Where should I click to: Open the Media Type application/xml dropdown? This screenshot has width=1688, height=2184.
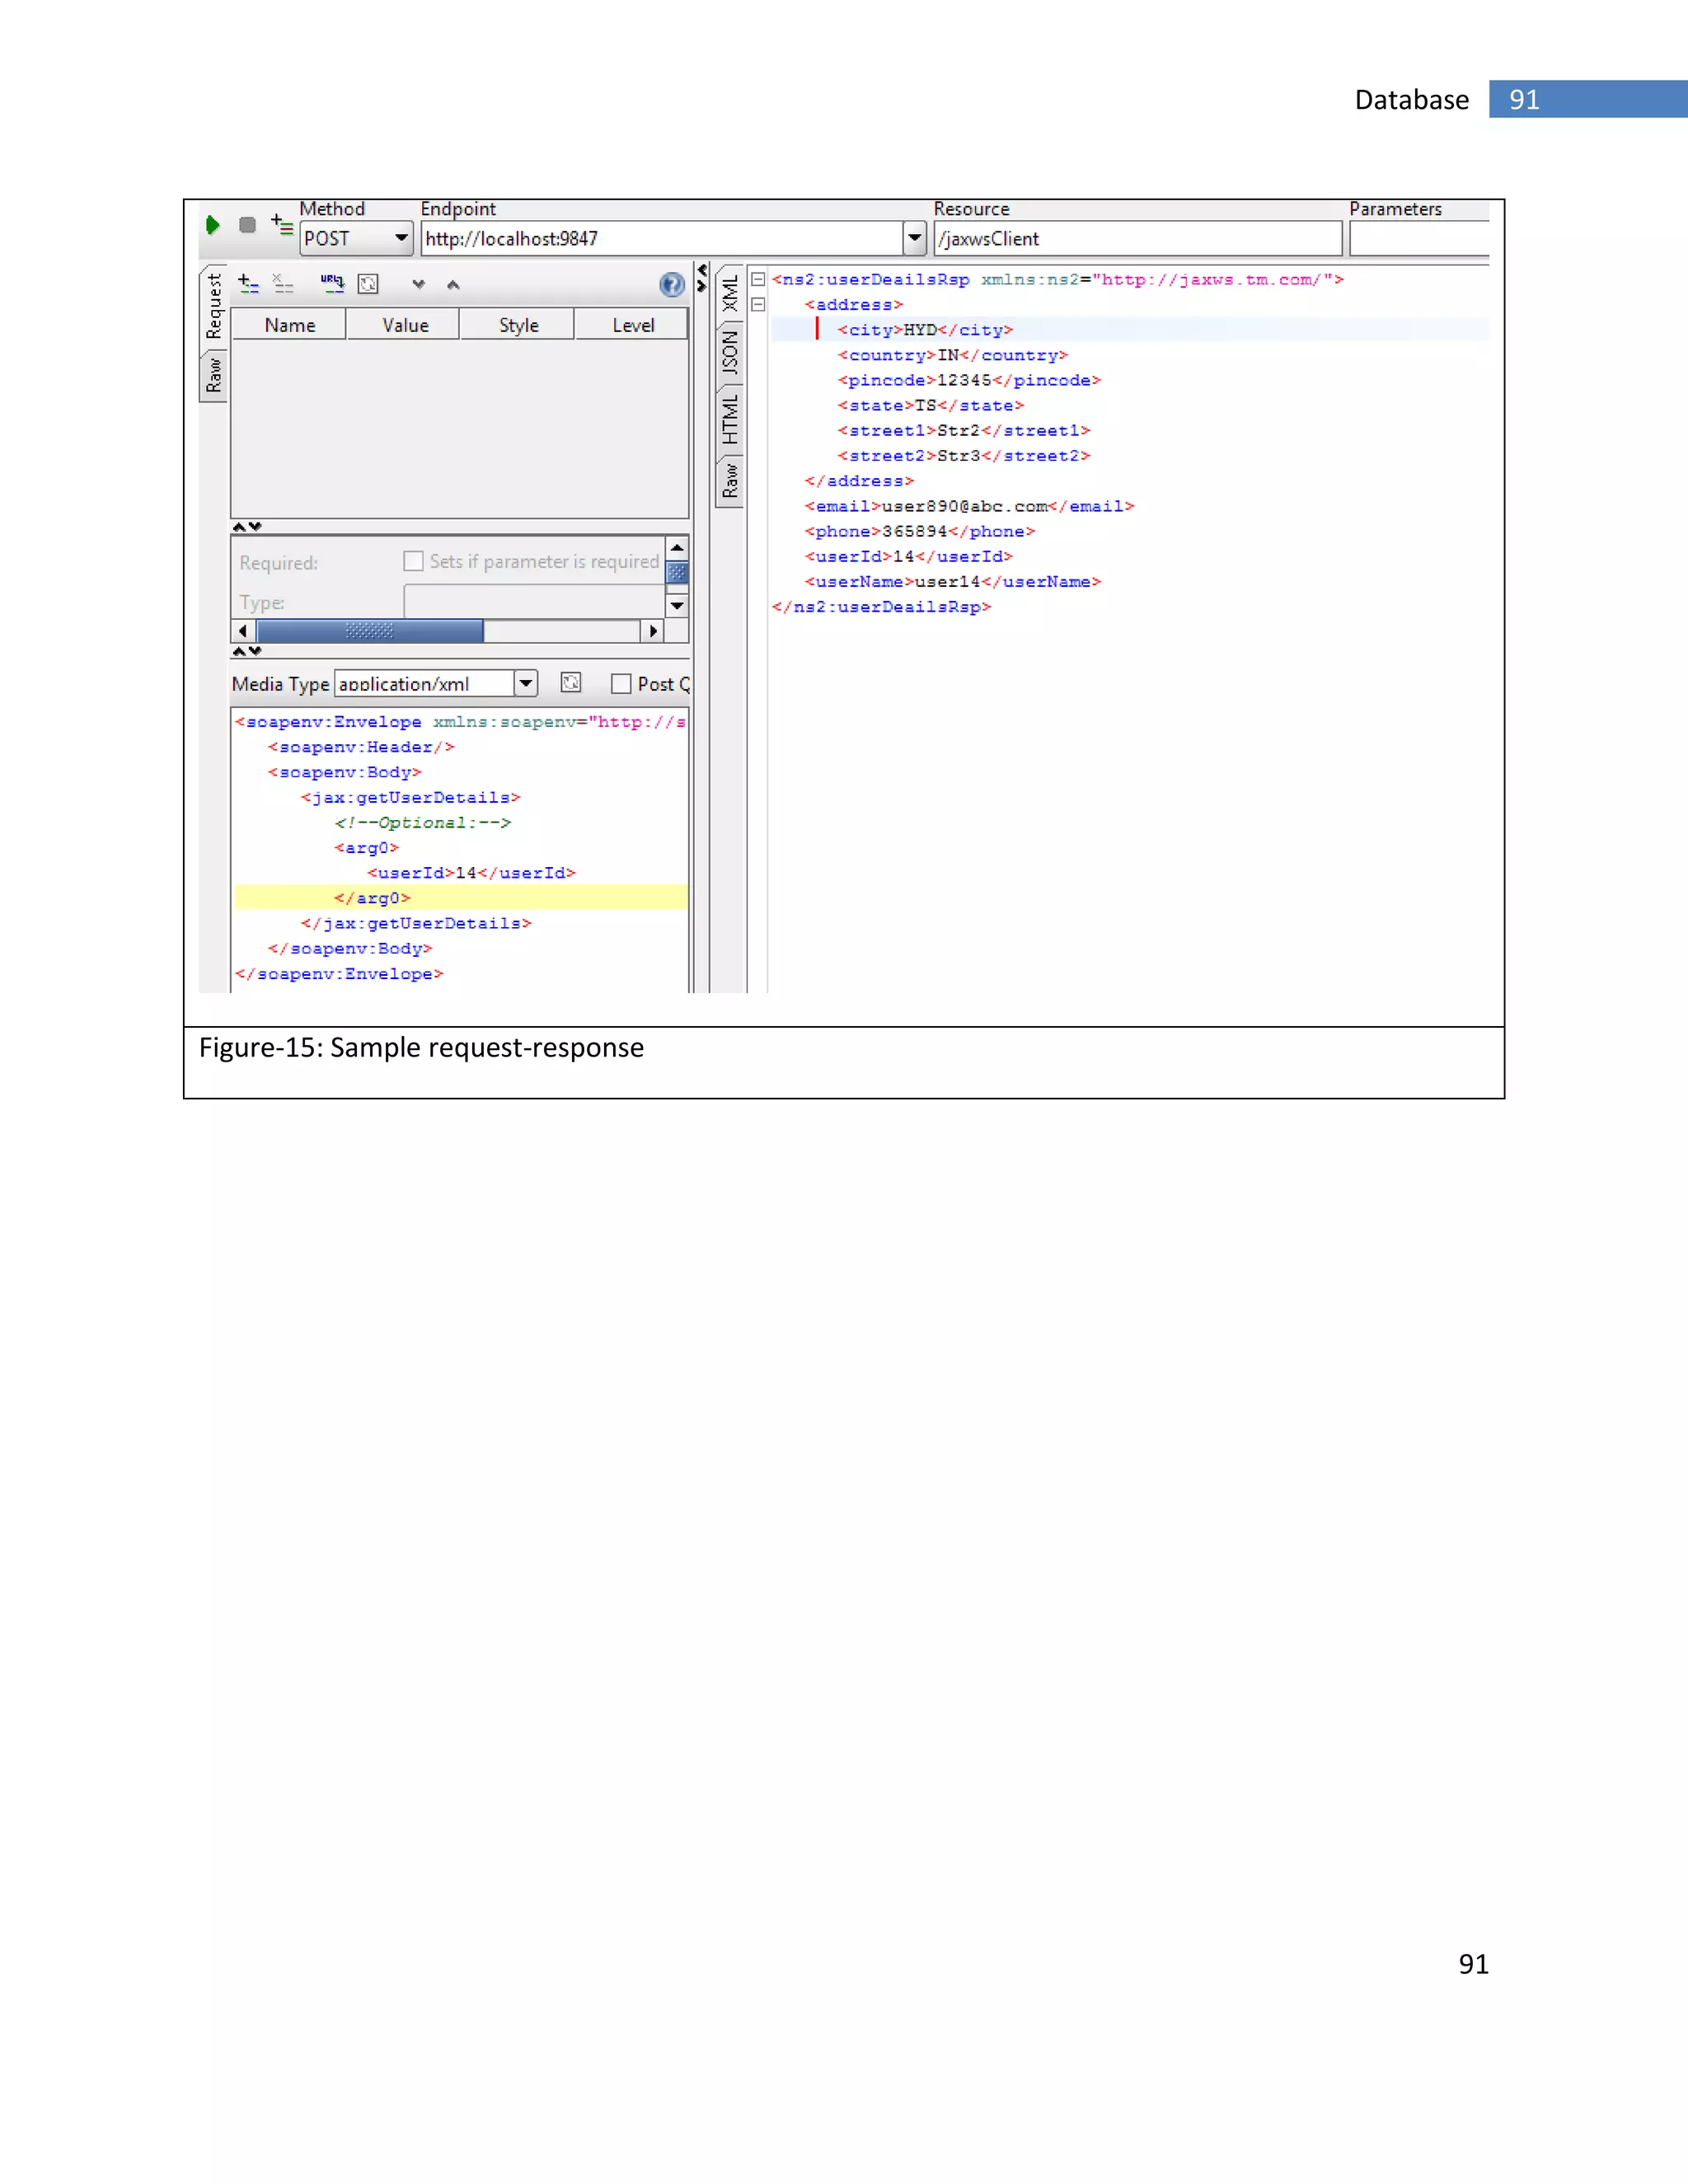click(526, 684)
